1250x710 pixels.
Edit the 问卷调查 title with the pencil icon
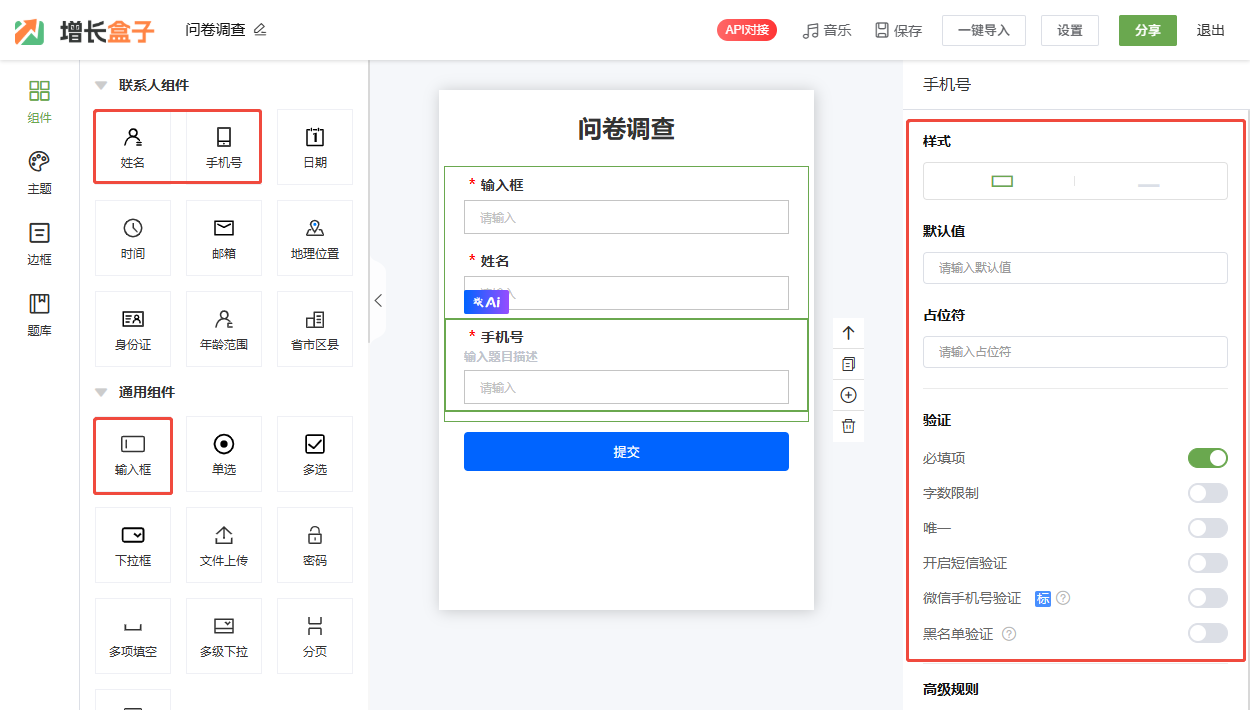[260, 30]
